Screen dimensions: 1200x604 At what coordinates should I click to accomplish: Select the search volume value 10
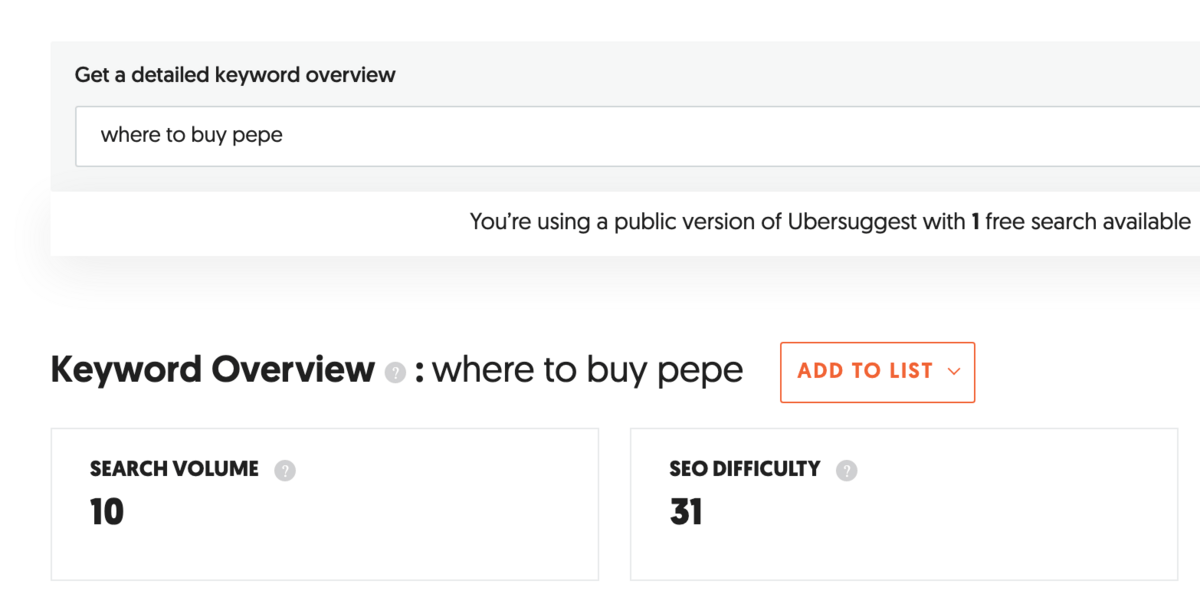(106, 512)
